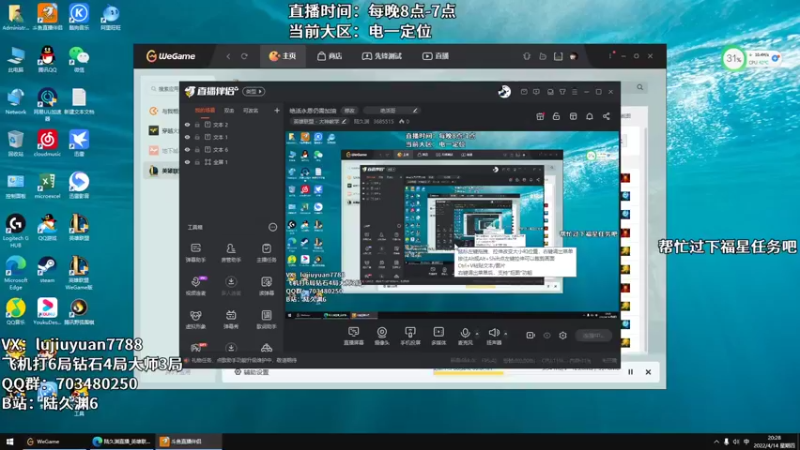Open 辅助设置 in WeGame window
The image size is (800, 450).
pos(252,372)
